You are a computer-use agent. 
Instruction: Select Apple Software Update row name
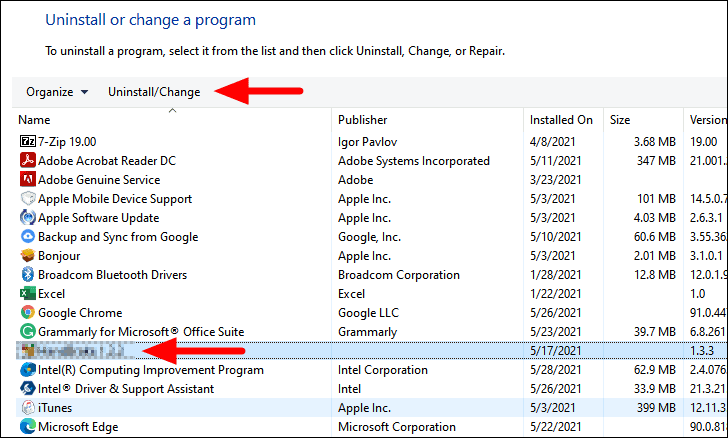click(x=98, y=218)
